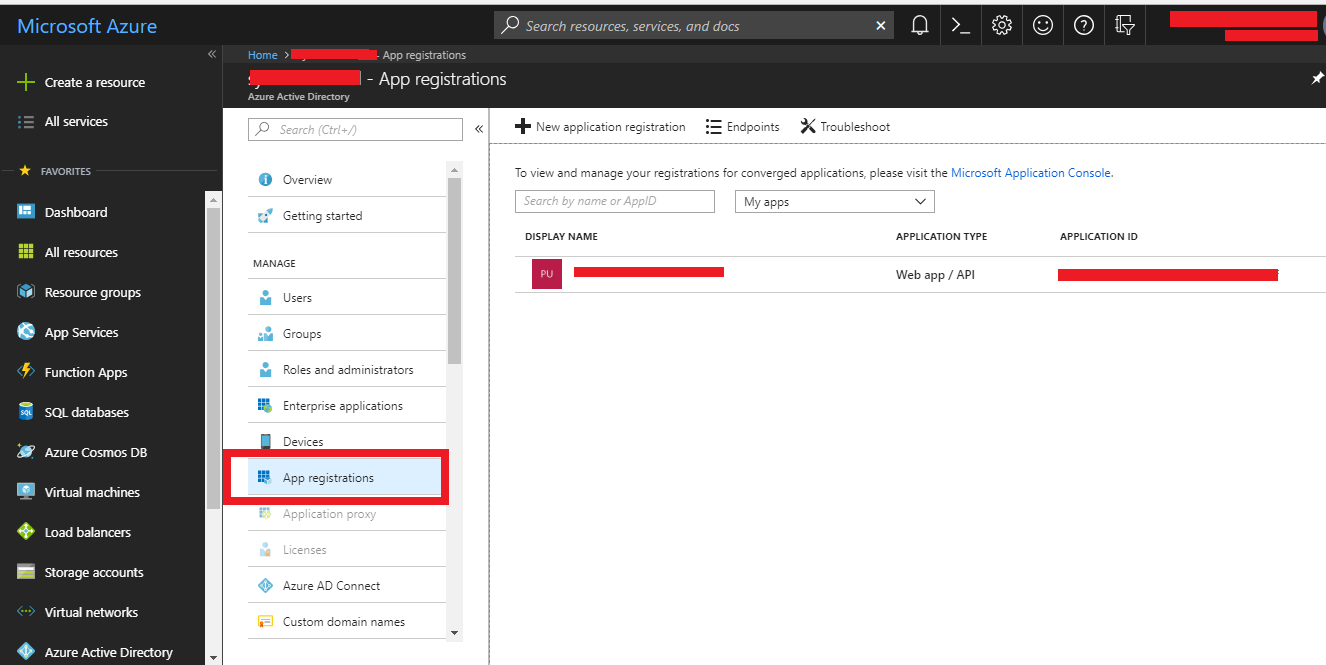The height and width of the screenshot is (665, 1326).
Task: Open Groups in the Manage menu
Action: (x=346, y=334)
